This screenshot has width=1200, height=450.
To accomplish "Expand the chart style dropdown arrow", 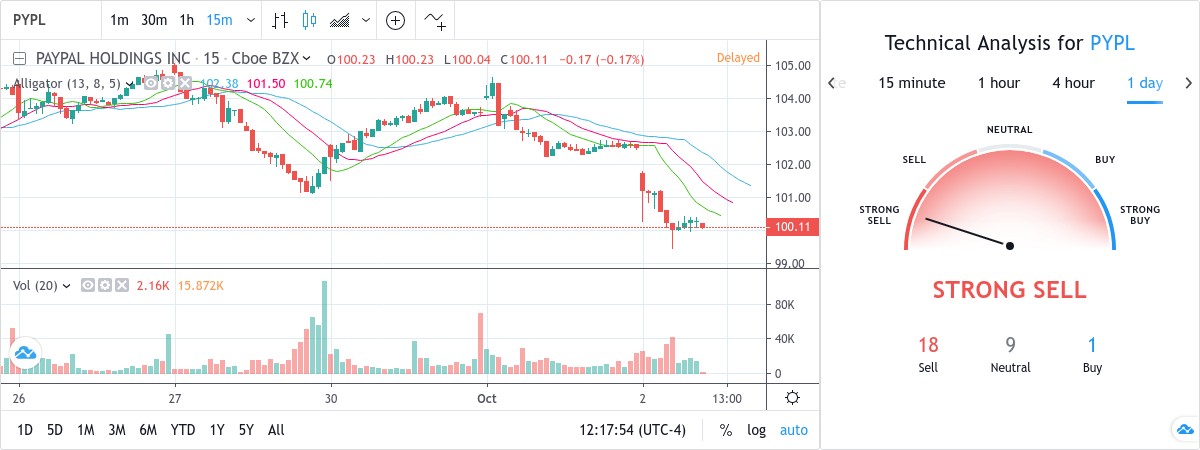I will click(x=367, y=20).
